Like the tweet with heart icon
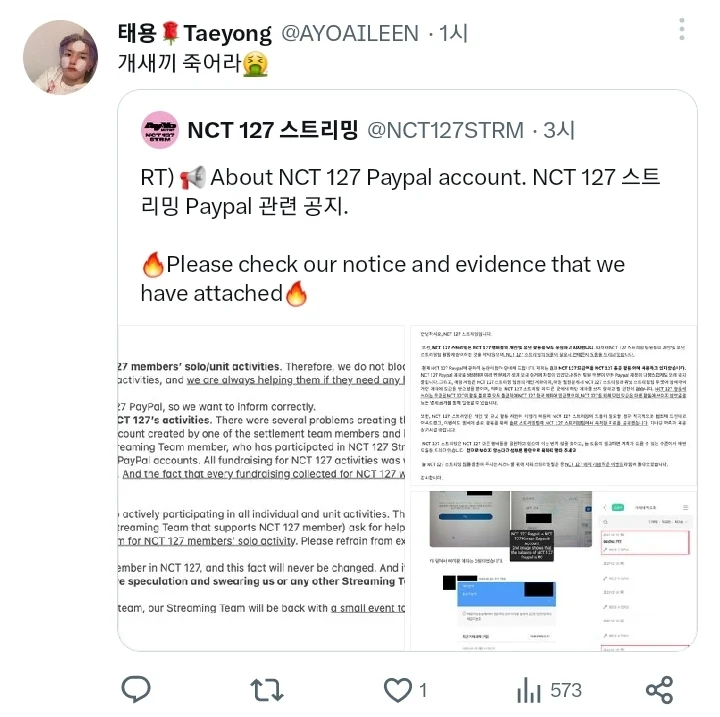Viewport: 720px width, 717px height. pyautogui.click(x=398, y=690)
